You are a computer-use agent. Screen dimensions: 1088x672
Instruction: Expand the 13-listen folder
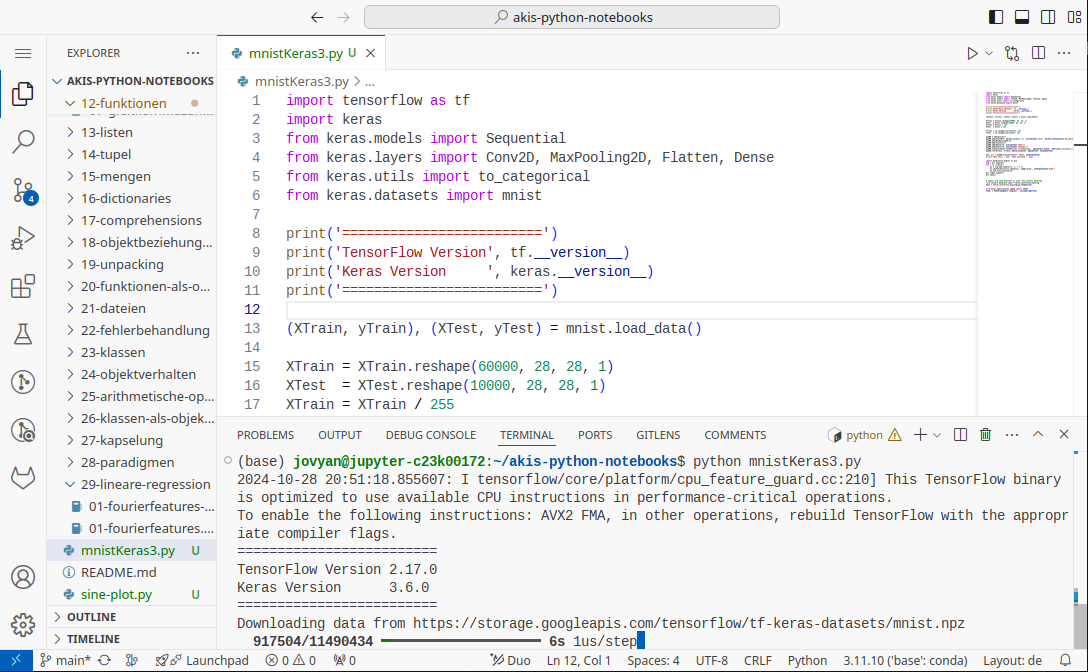(x=106, y=132)
